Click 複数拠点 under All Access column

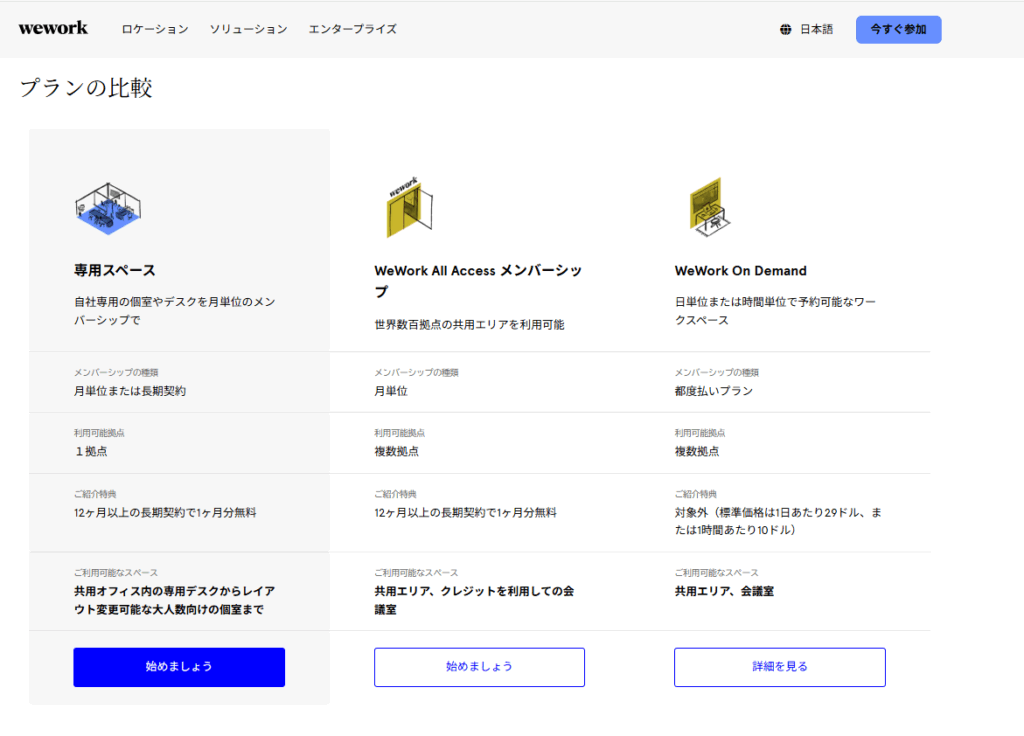396,451
